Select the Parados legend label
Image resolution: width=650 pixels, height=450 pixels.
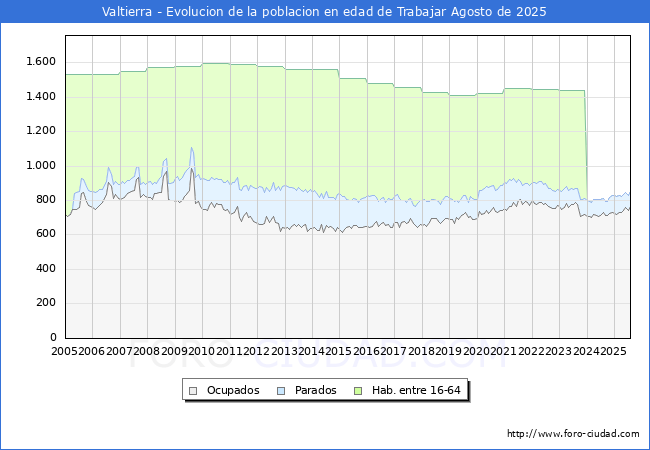click(316, 390)
